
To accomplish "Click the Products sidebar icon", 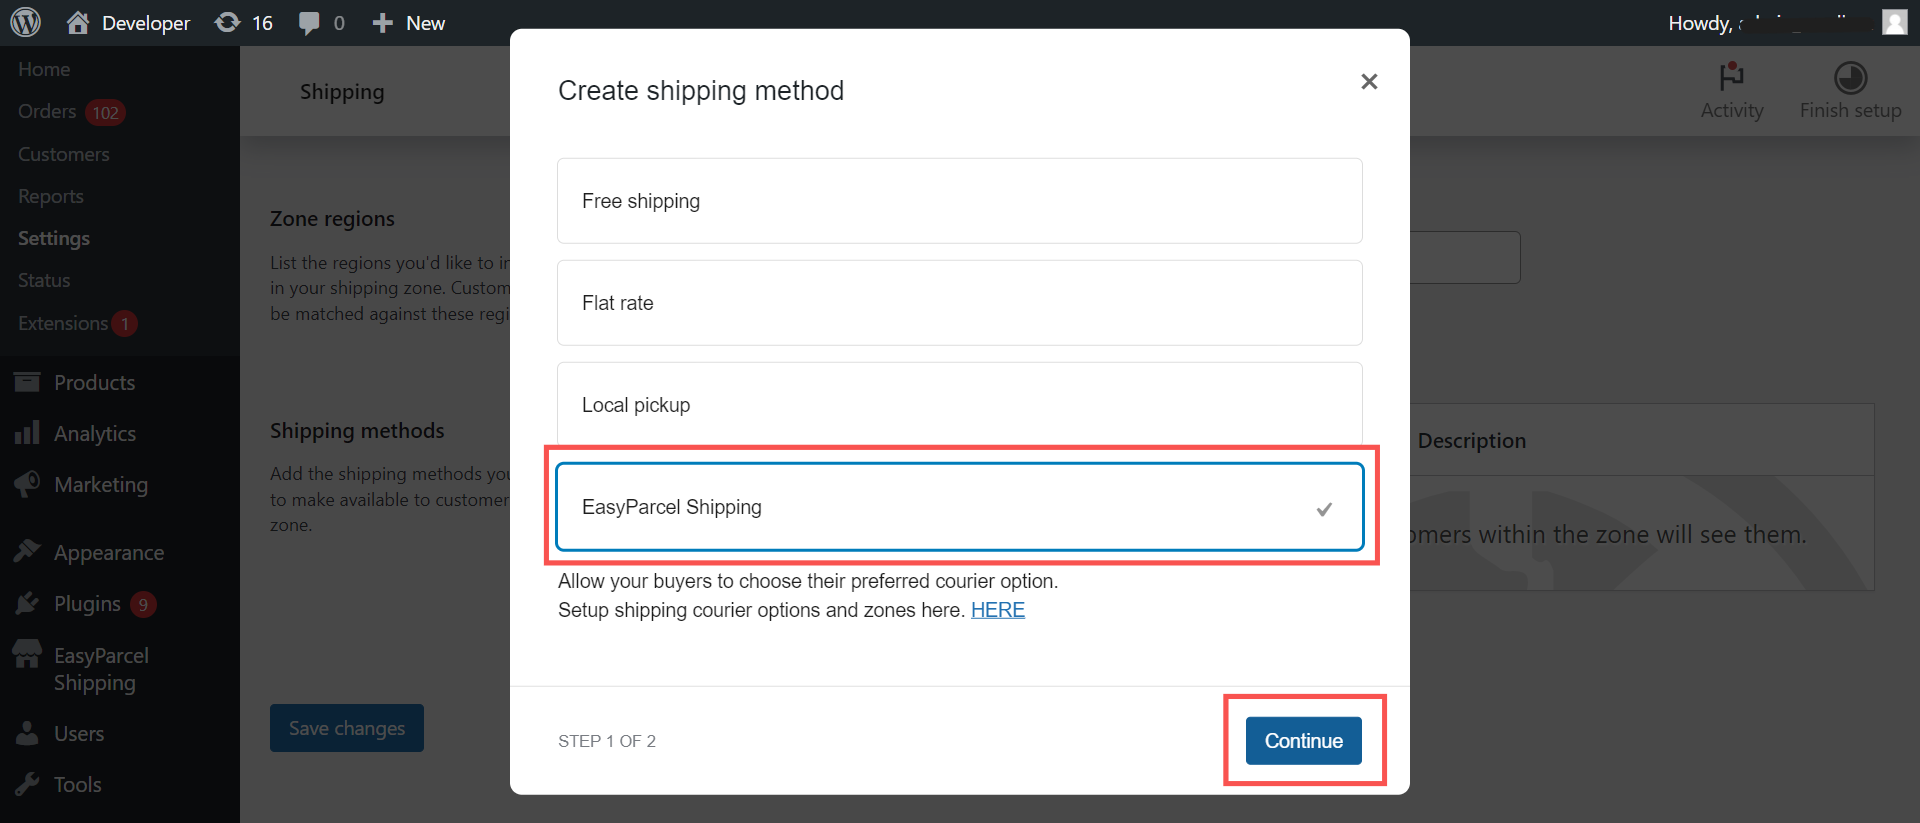I will [x=27, y=382].
